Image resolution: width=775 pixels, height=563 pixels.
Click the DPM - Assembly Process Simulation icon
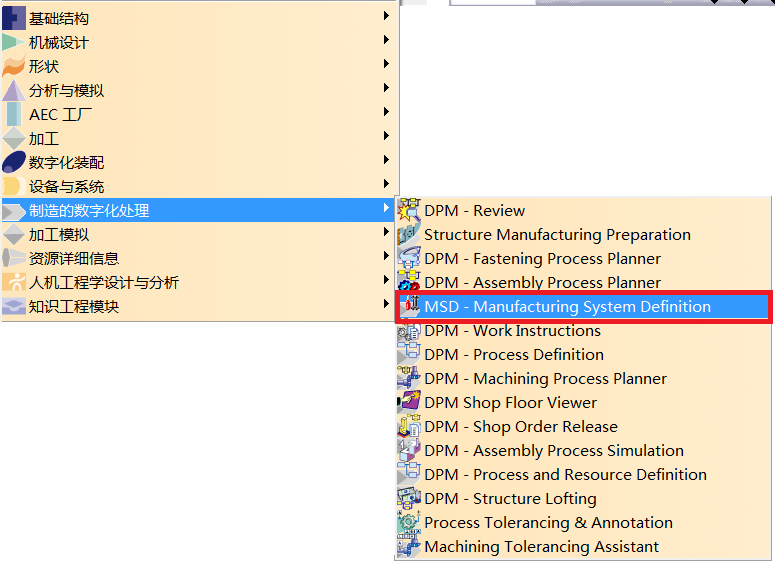click(x=409, y=450)
